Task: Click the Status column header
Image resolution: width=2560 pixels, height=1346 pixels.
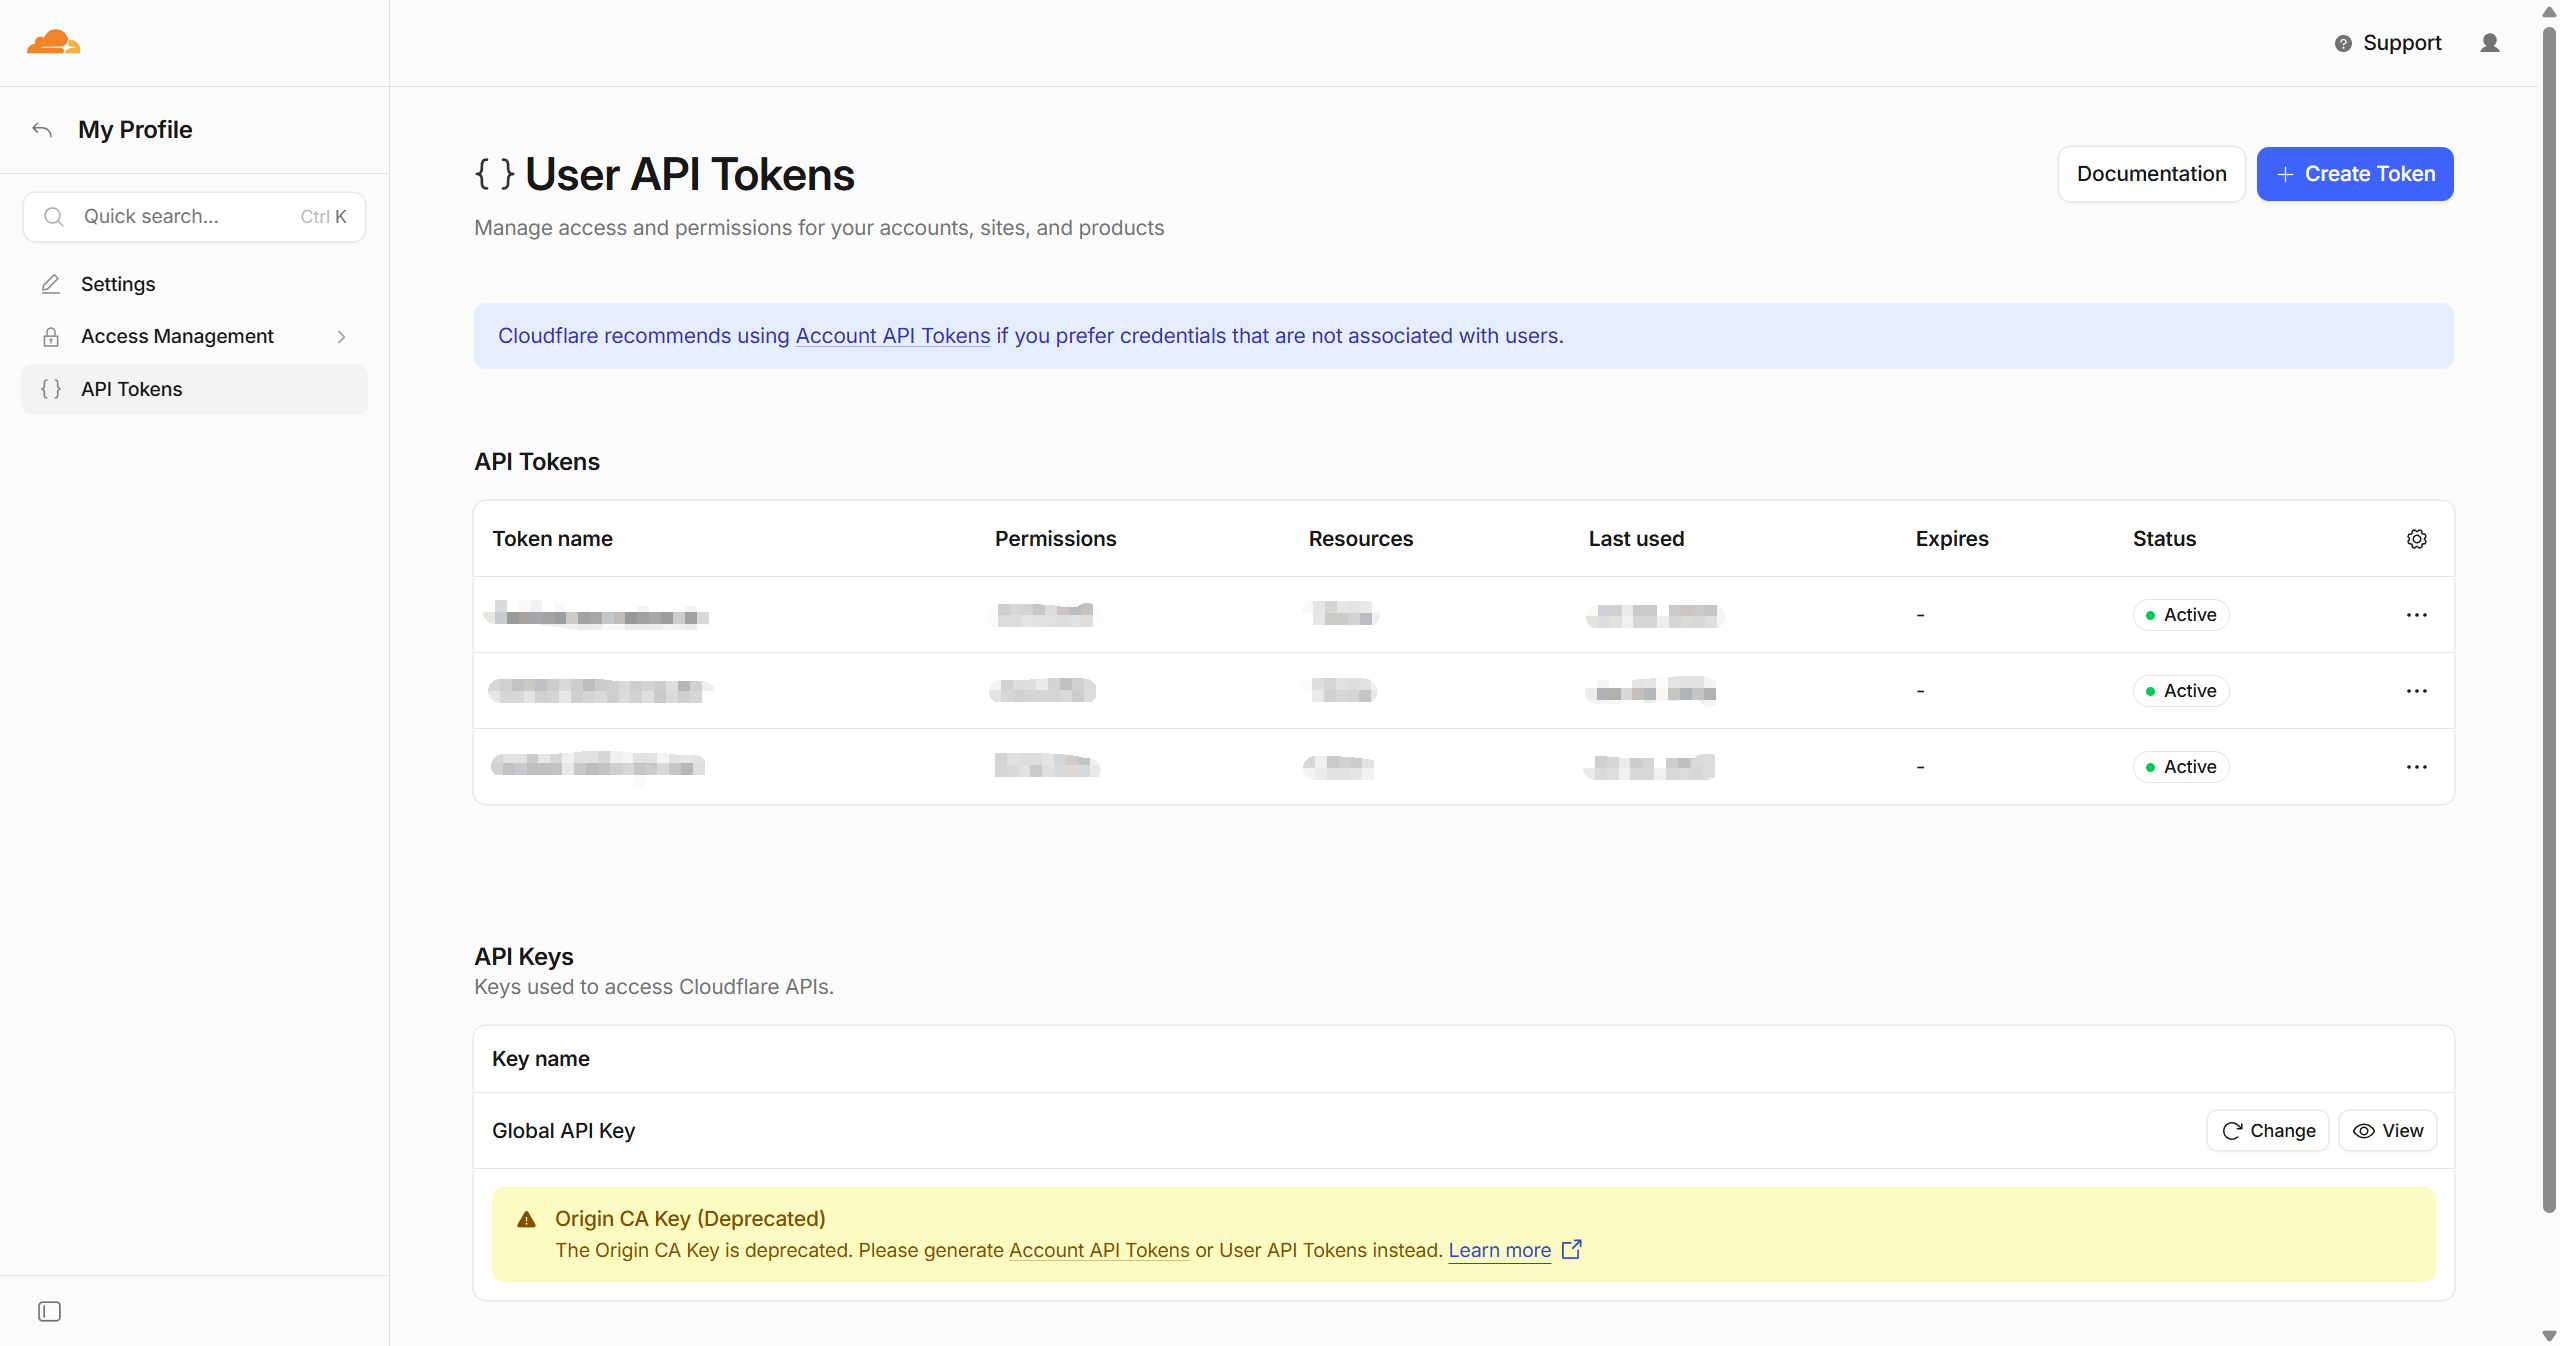Action: [2164, 539]
